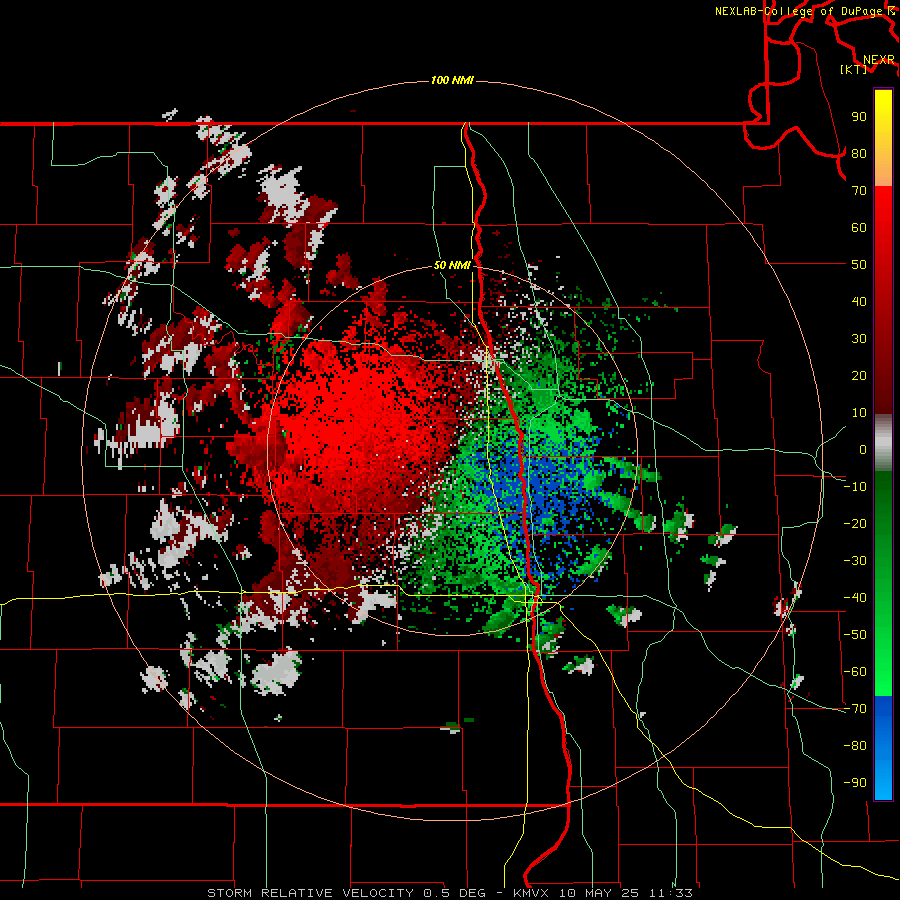
Task: Click the gray zero-velocity segment of the color bar
Action: 883,443
